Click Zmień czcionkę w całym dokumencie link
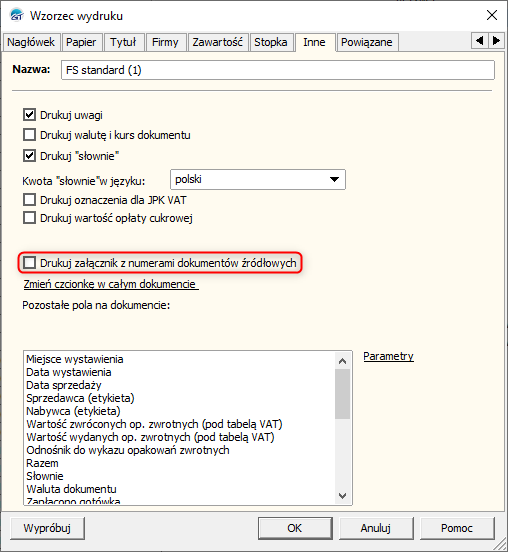This screenshot has height=552, width=508. coord(110,284)
